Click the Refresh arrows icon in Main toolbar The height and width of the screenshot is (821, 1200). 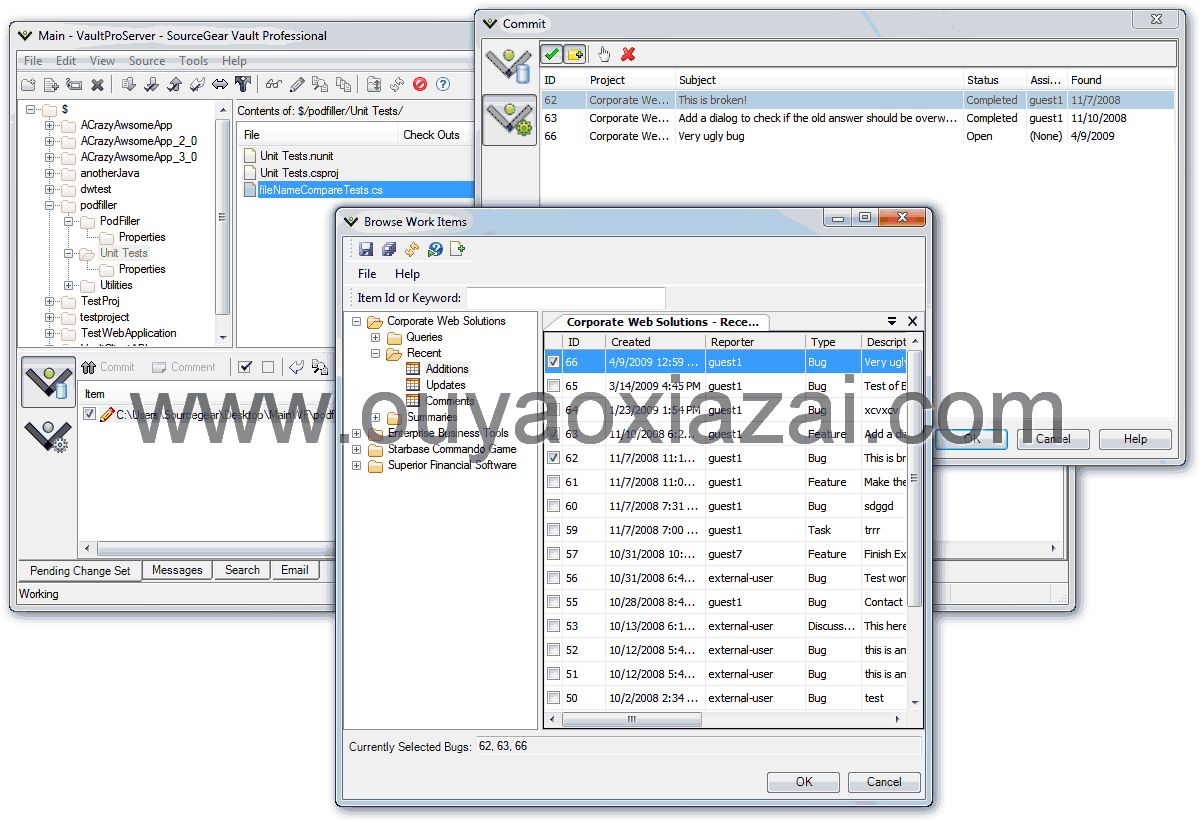(397, 85)
